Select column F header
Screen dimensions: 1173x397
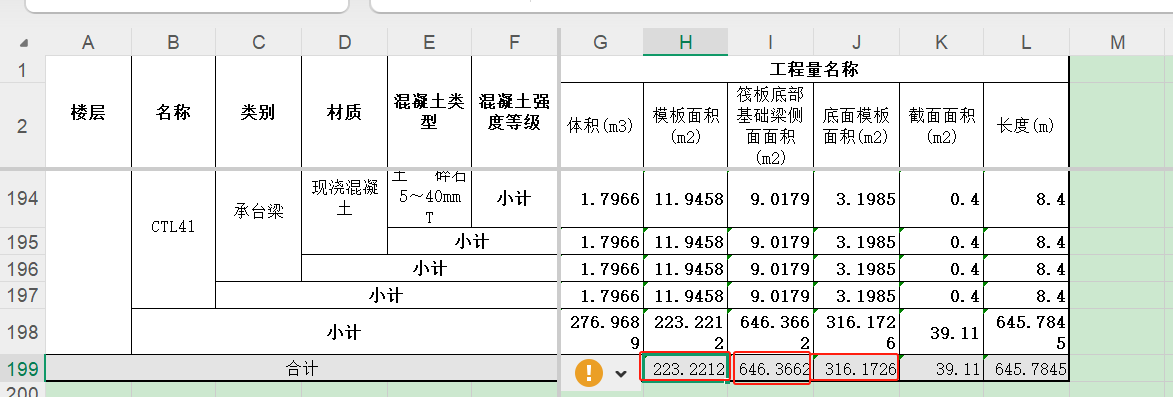coord(515,43)
